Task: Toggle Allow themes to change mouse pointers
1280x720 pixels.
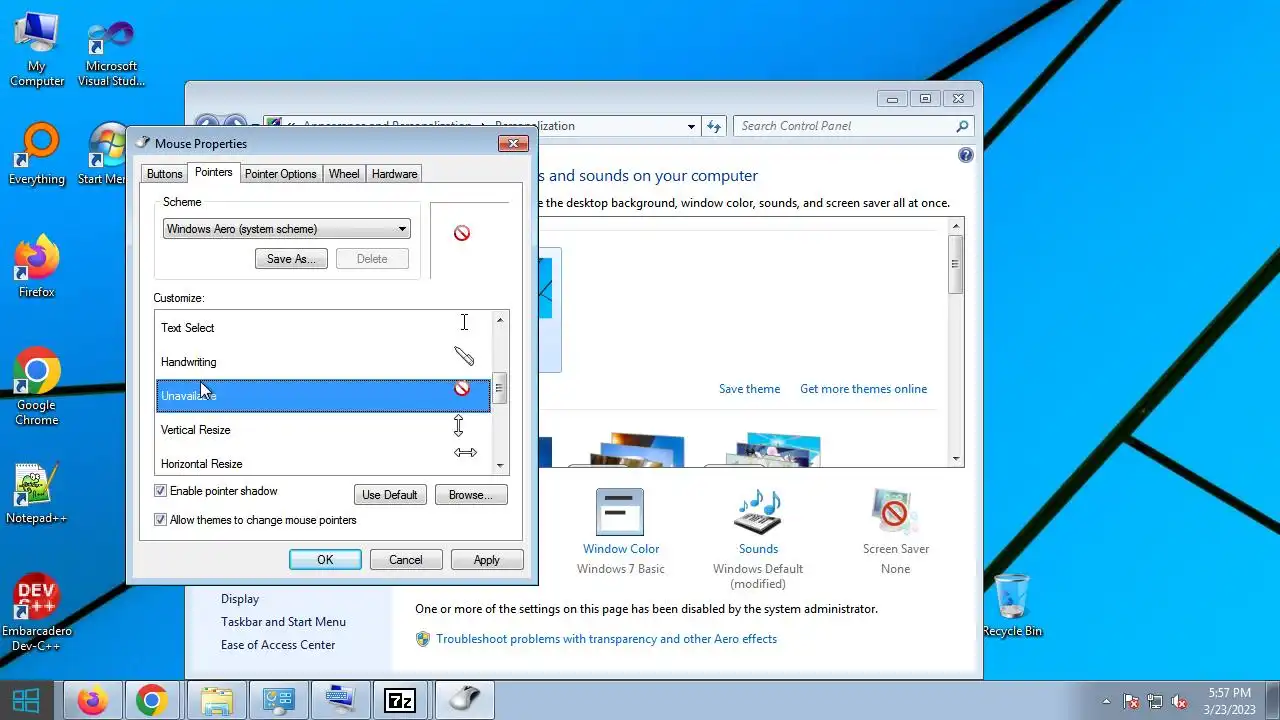Action: (x=160, y=520)
